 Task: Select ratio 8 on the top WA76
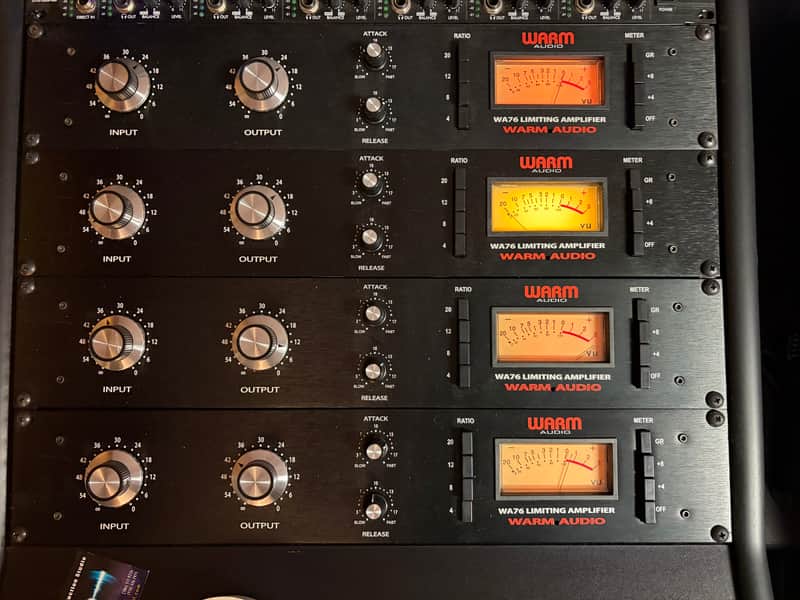[464, 96]
